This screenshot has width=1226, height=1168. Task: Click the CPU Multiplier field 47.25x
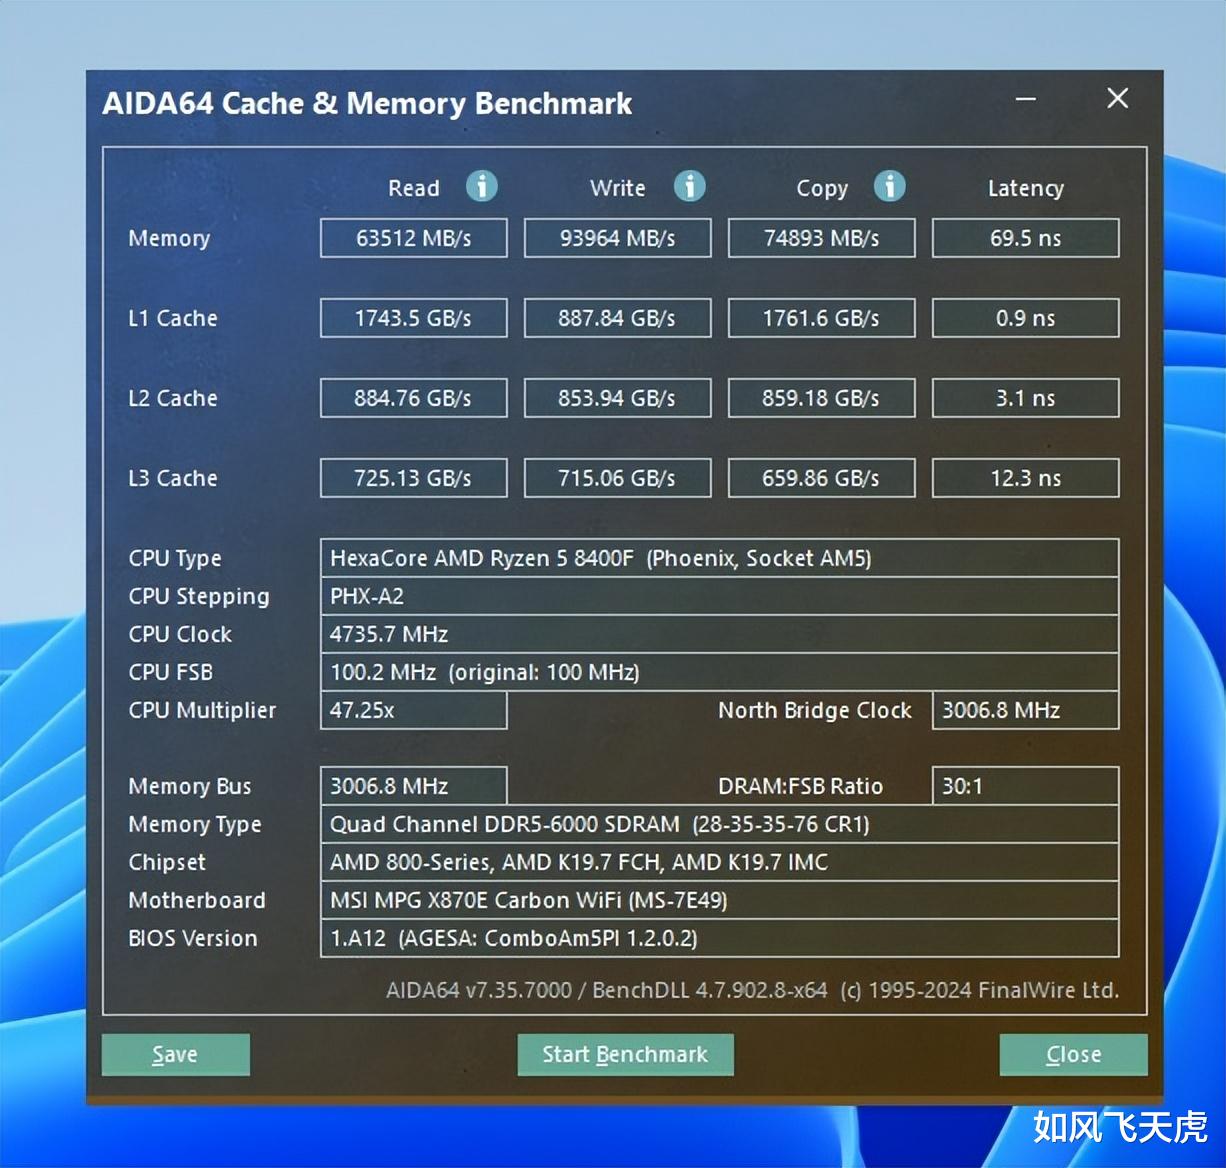(414, 710)
